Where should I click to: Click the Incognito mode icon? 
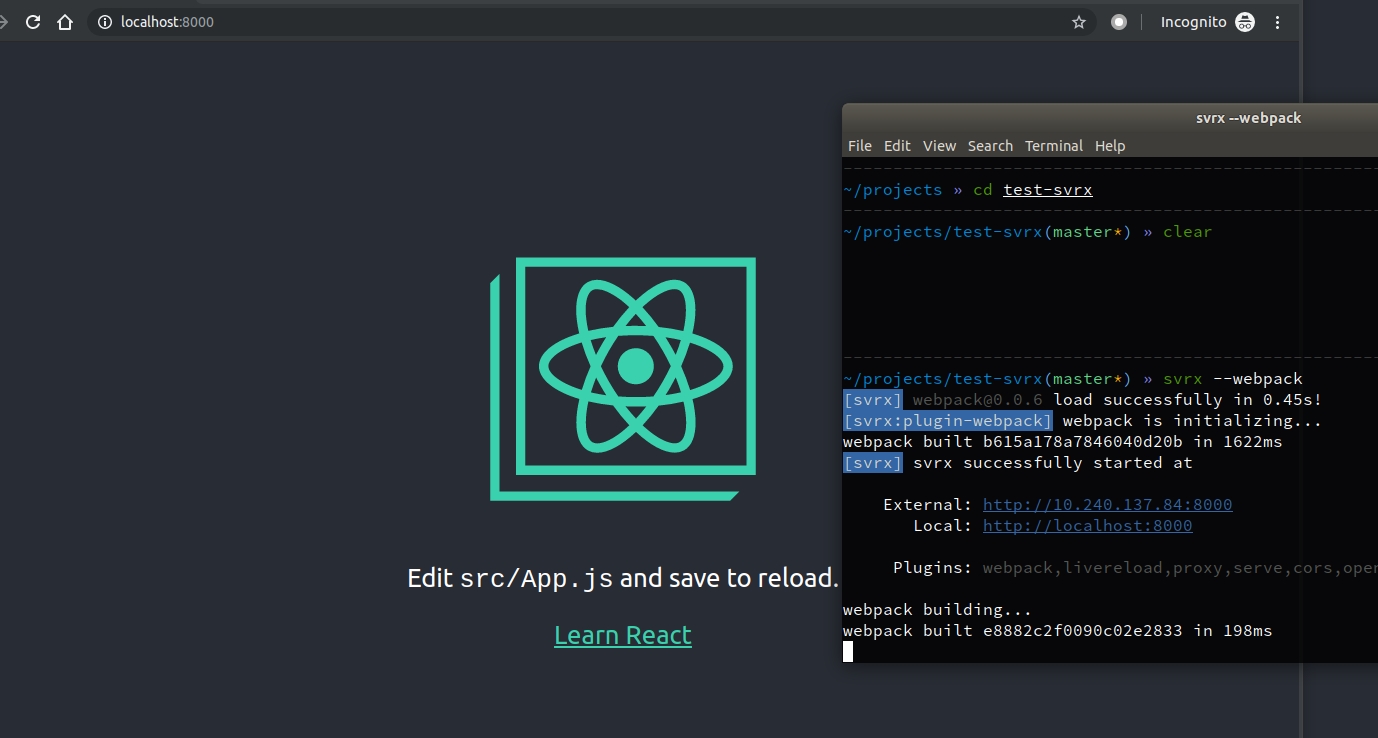pyautogui.click(x=1244, y=22)
